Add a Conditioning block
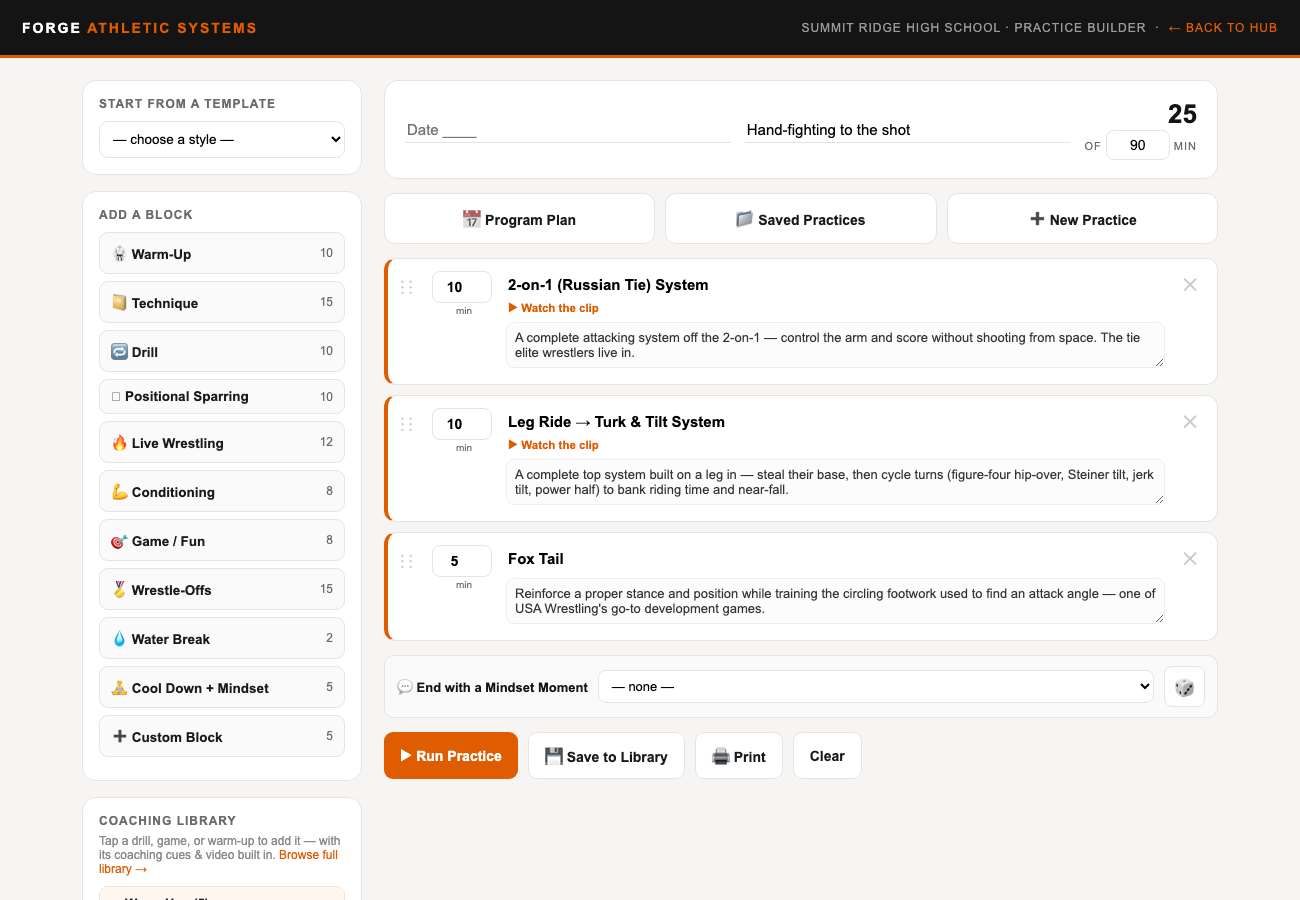The image size is (1300, 900). (222, 491)
